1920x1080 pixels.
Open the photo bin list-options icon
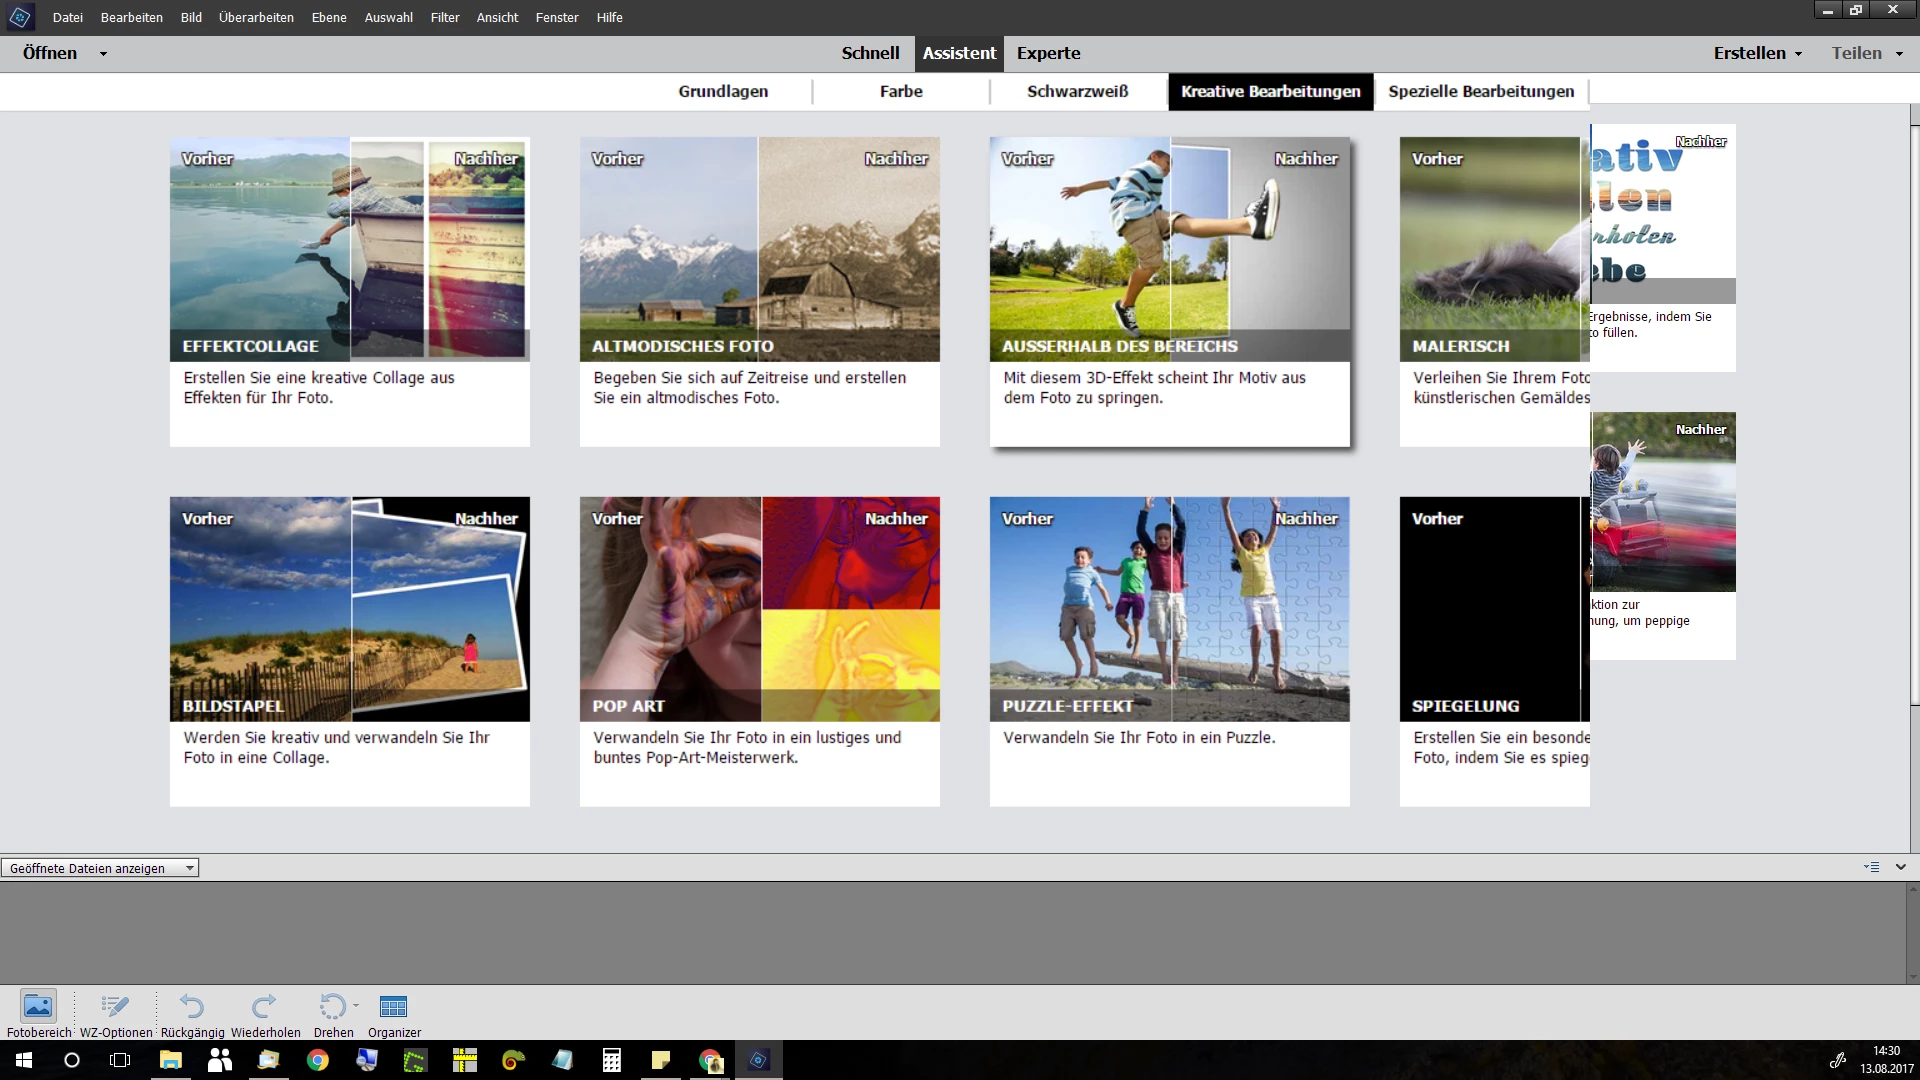click(x=1871, y=867)
